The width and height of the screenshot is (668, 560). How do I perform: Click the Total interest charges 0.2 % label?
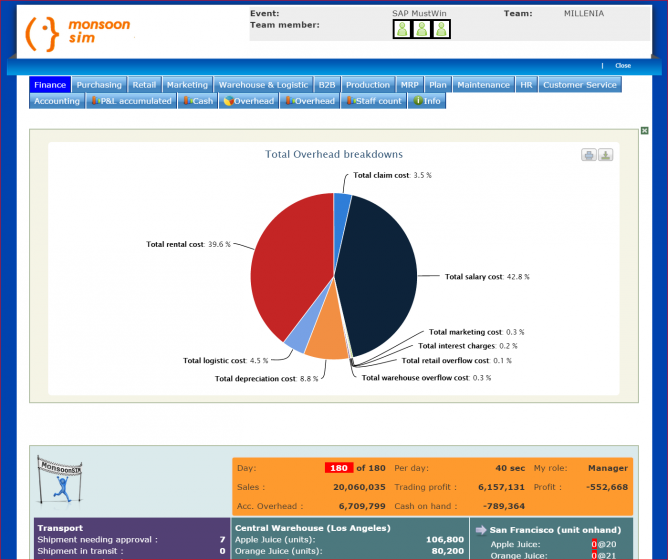point(468,346)
